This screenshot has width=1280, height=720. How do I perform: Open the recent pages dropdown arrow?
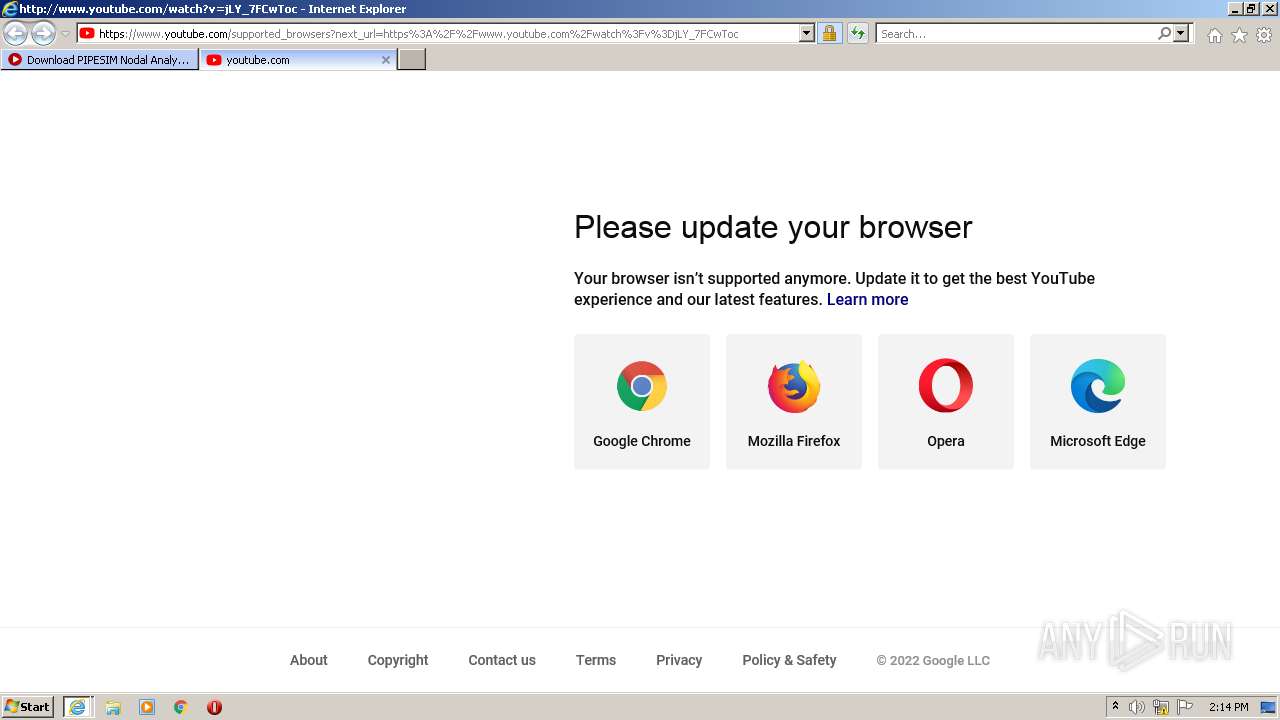(x=65, y=34)
